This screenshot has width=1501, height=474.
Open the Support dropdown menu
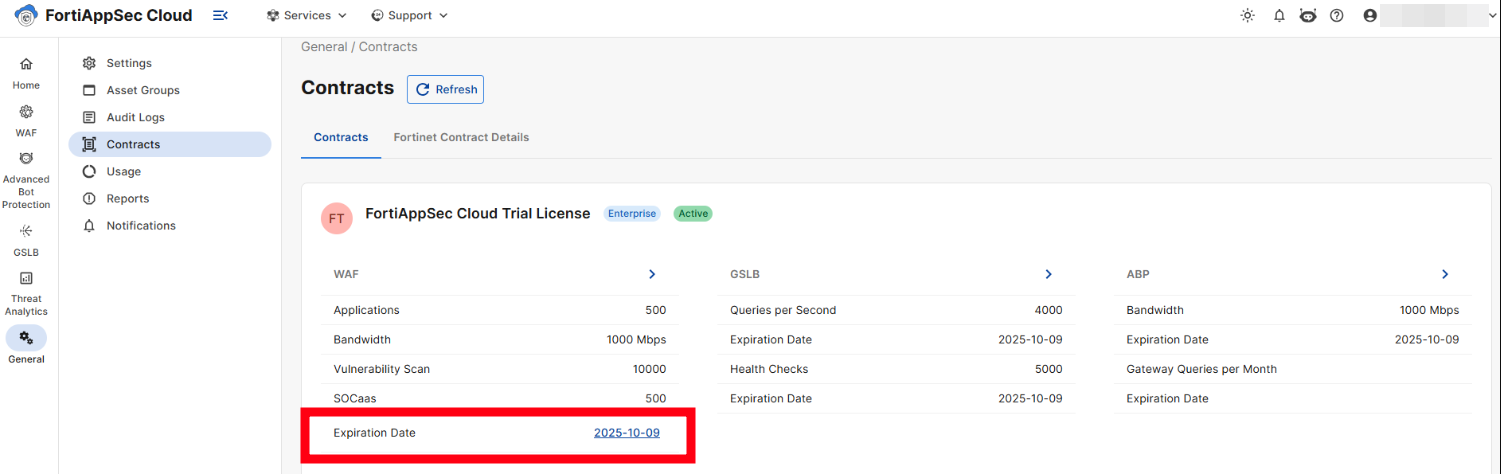click(409, 15)
